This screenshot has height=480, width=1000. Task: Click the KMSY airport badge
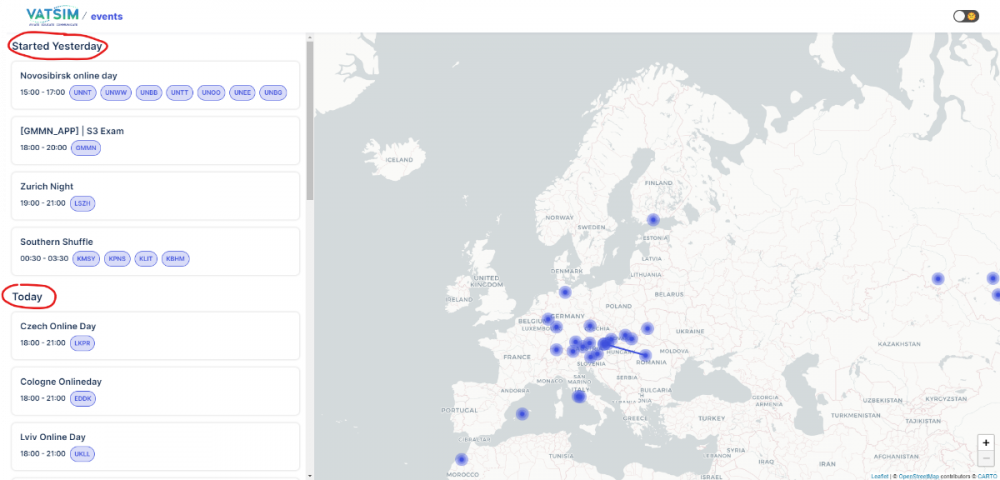86,259
